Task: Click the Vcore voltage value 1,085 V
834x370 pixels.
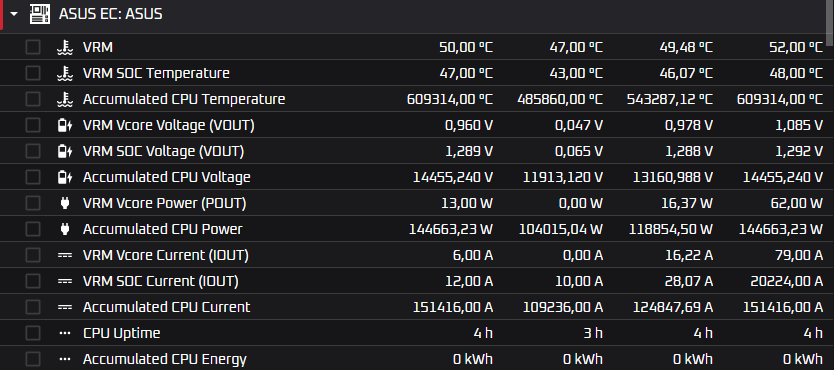Action: pos(799,125)
